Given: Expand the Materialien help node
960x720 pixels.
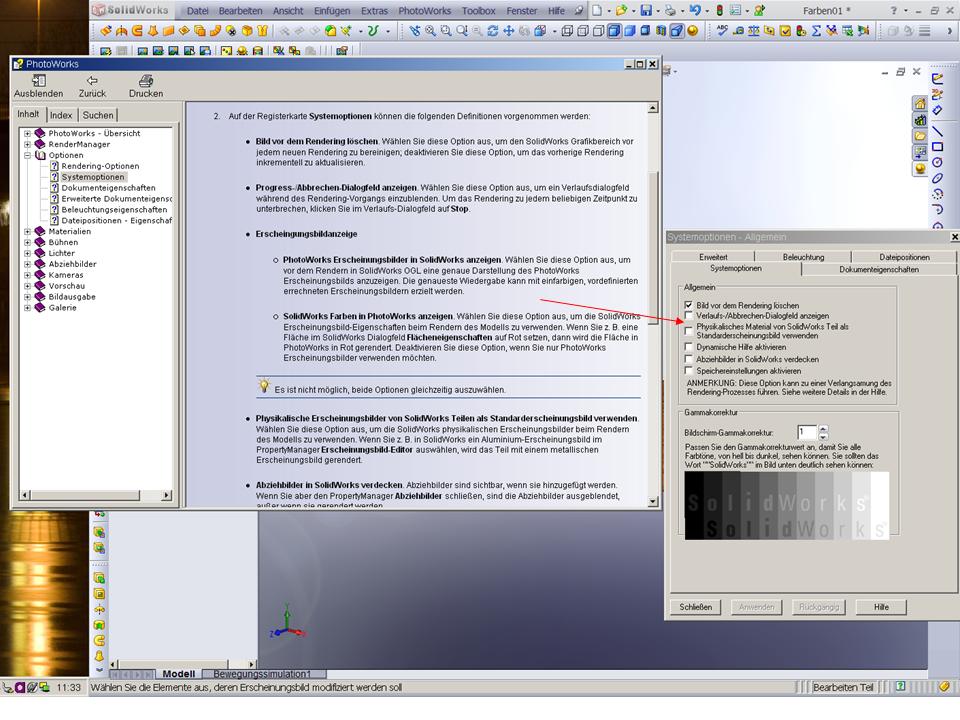Looking at the screenshot, I should [28, 231].
